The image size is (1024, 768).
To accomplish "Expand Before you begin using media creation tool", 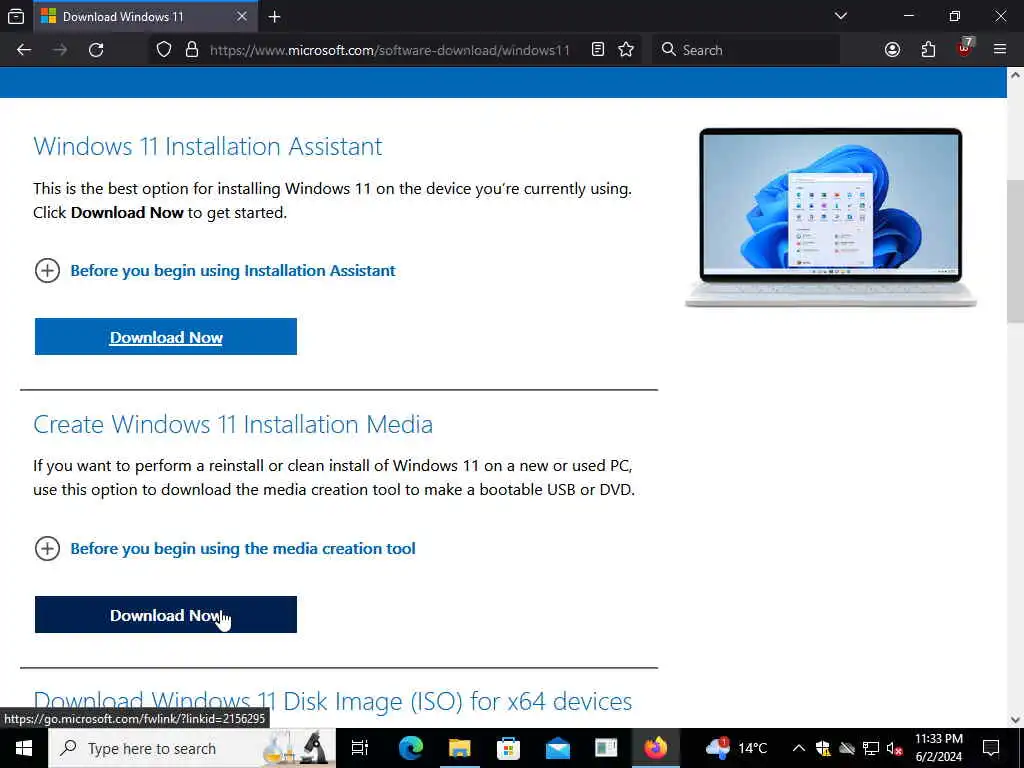I will (225, 549).
